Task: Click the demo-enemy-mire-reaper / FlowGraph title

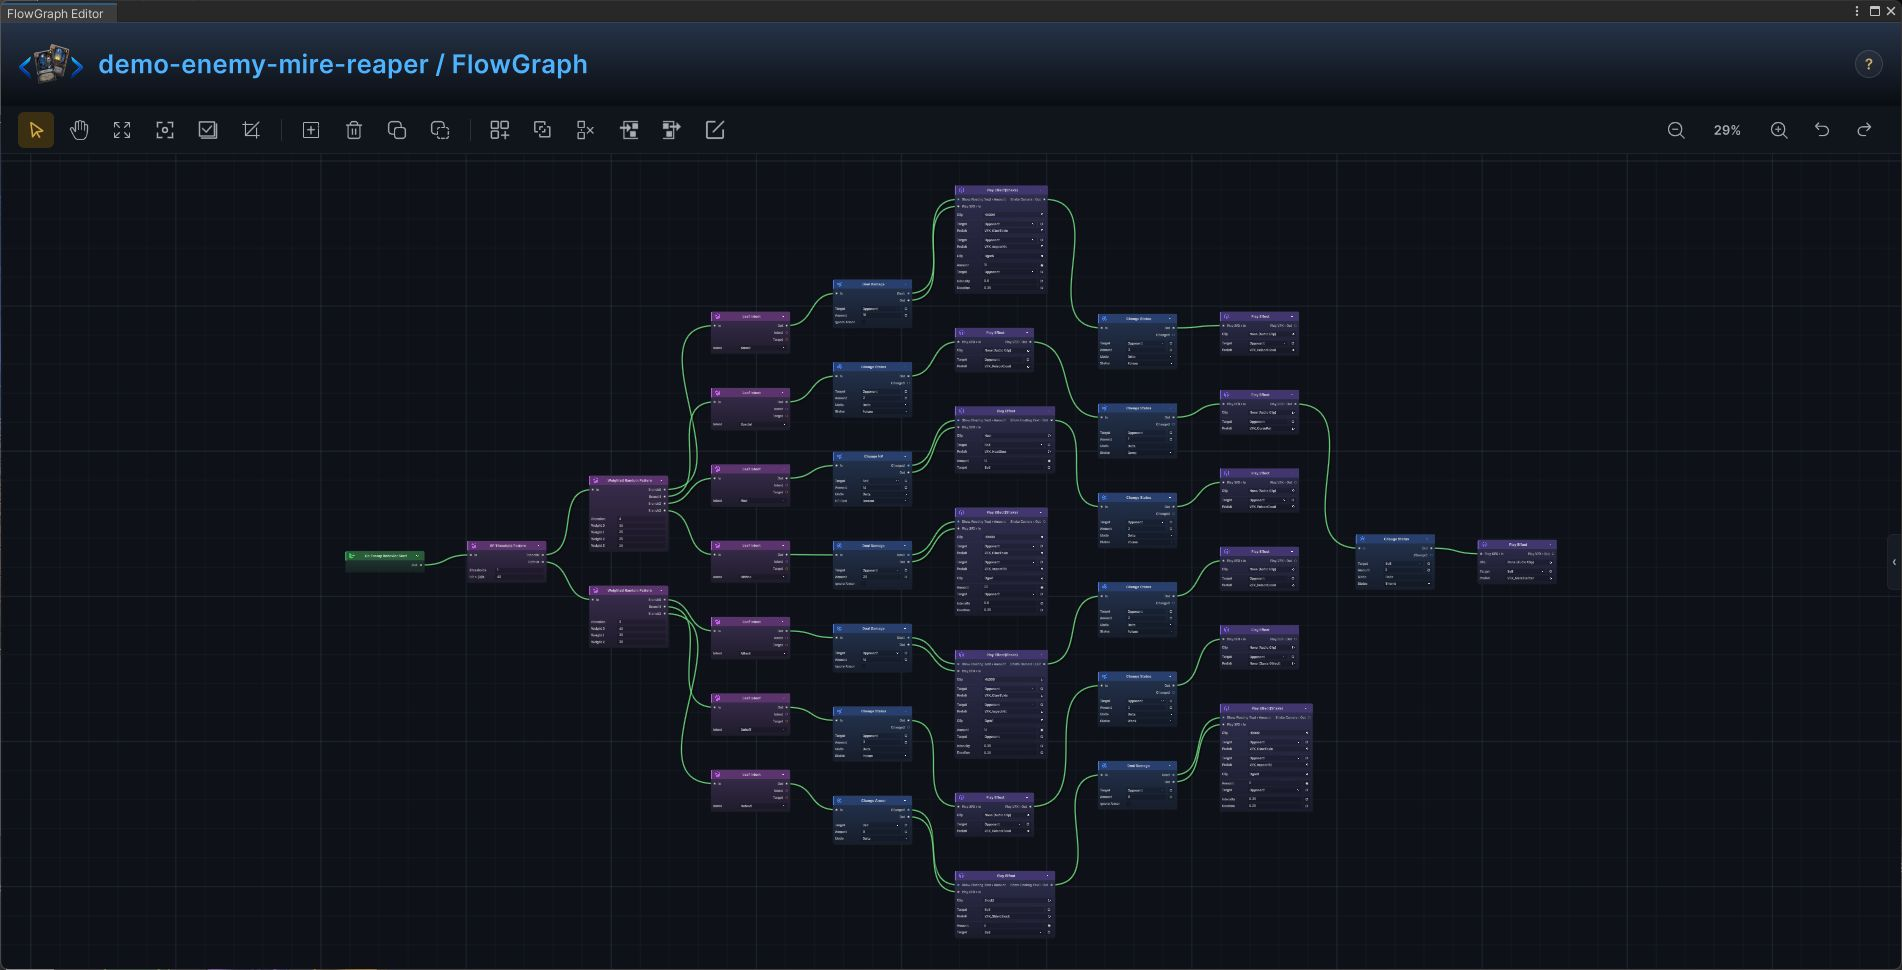Action: point(343,64)
